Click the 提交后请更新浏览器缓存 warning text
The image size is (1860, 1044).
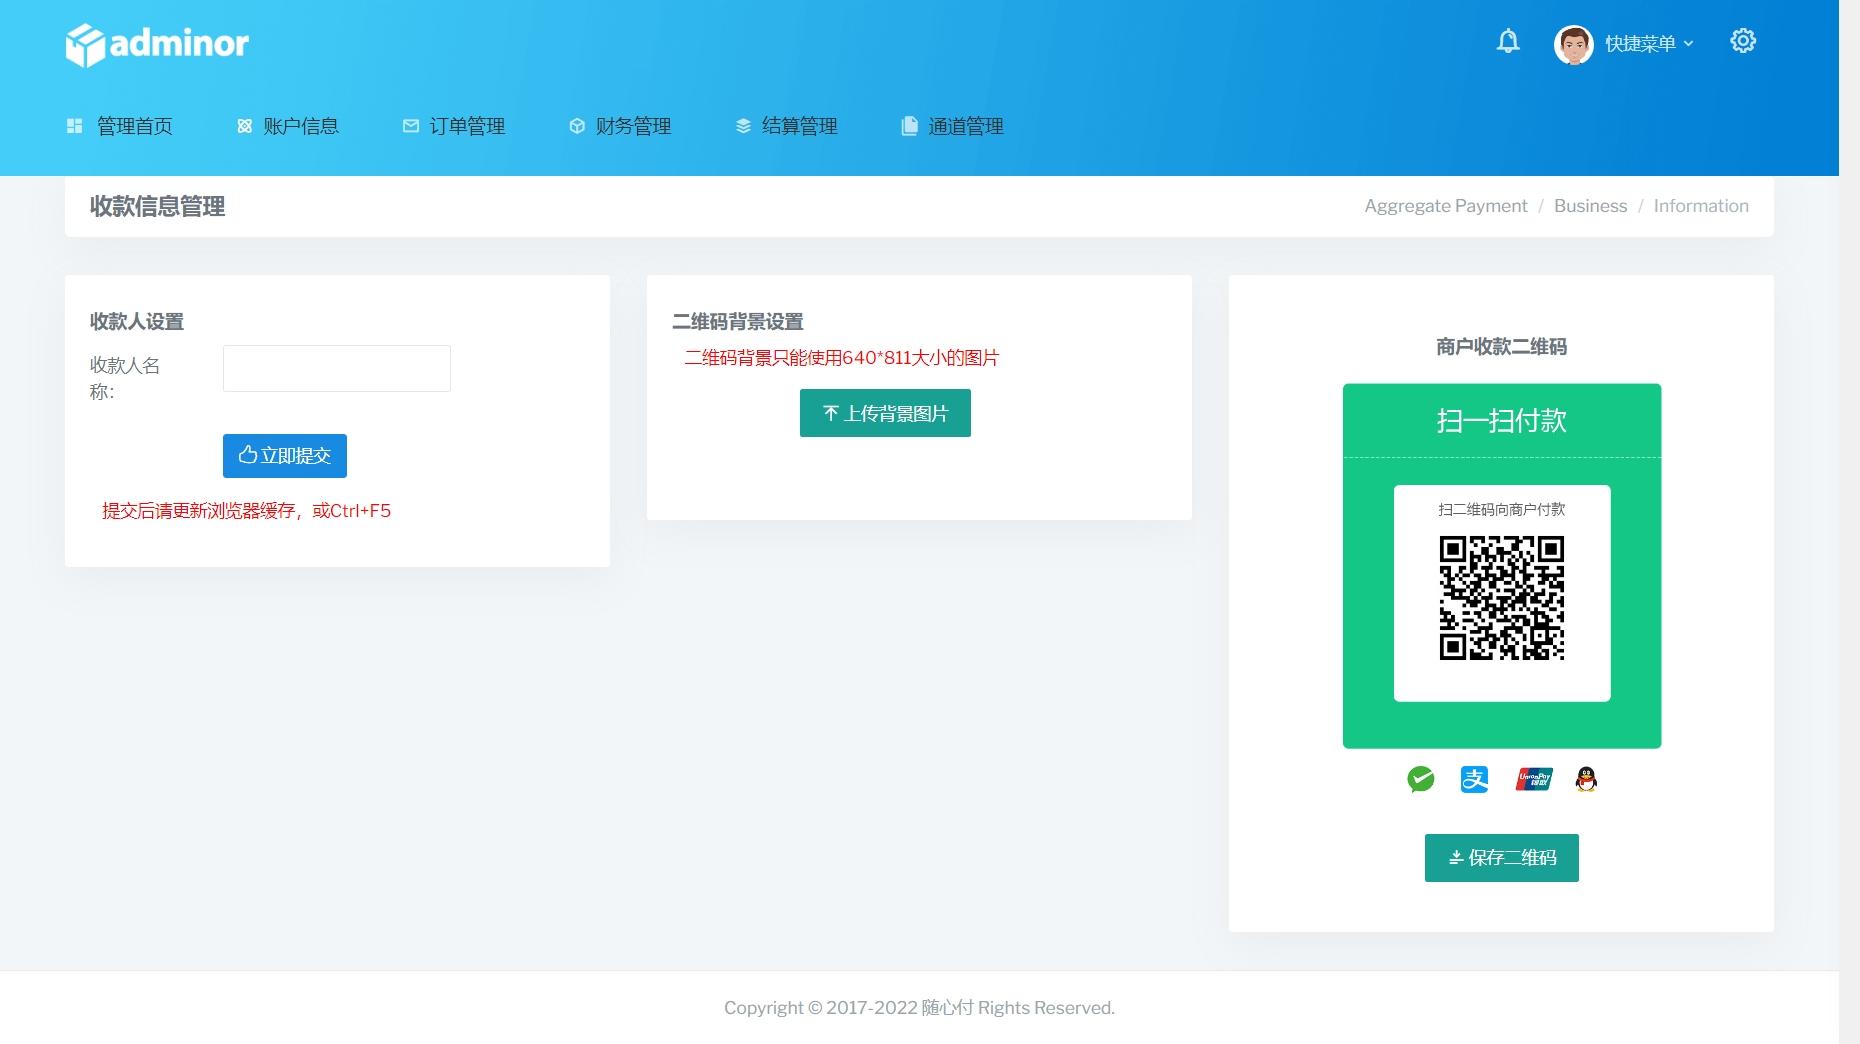(x=246, y=511)
